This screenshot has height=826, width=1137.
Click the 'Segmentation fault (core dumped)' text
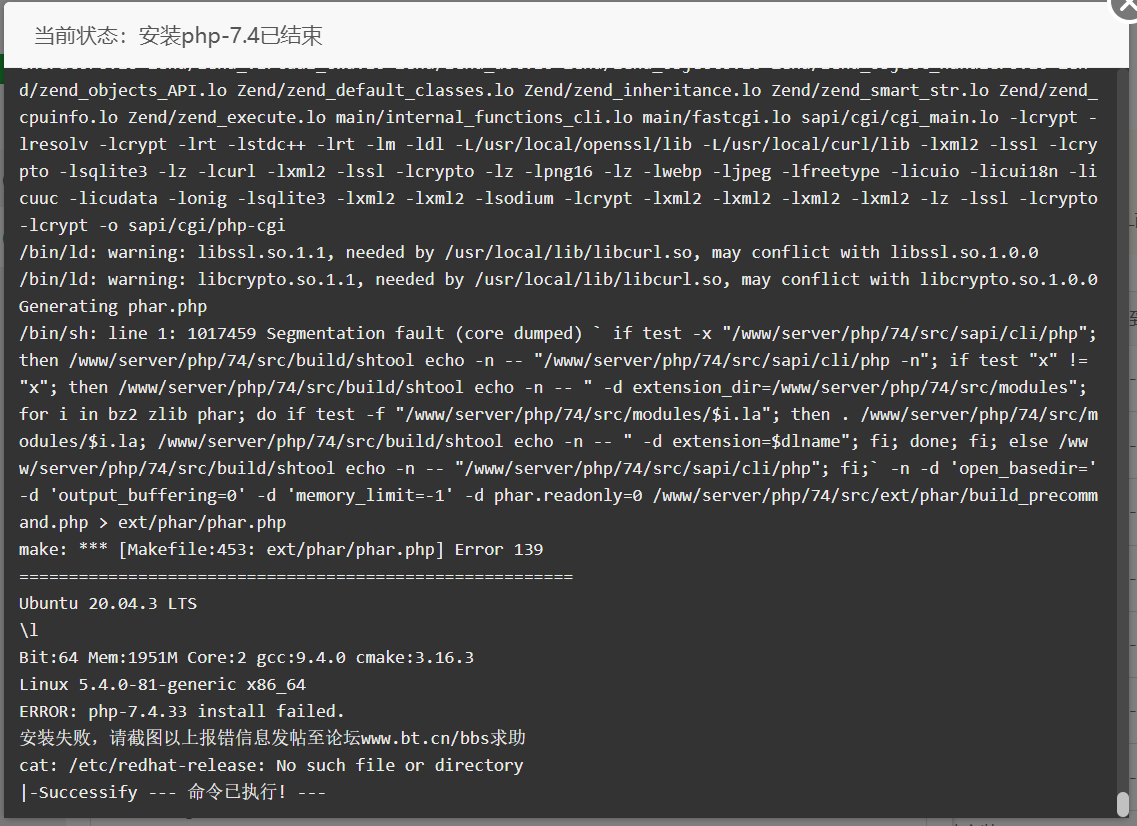(424, 333)
